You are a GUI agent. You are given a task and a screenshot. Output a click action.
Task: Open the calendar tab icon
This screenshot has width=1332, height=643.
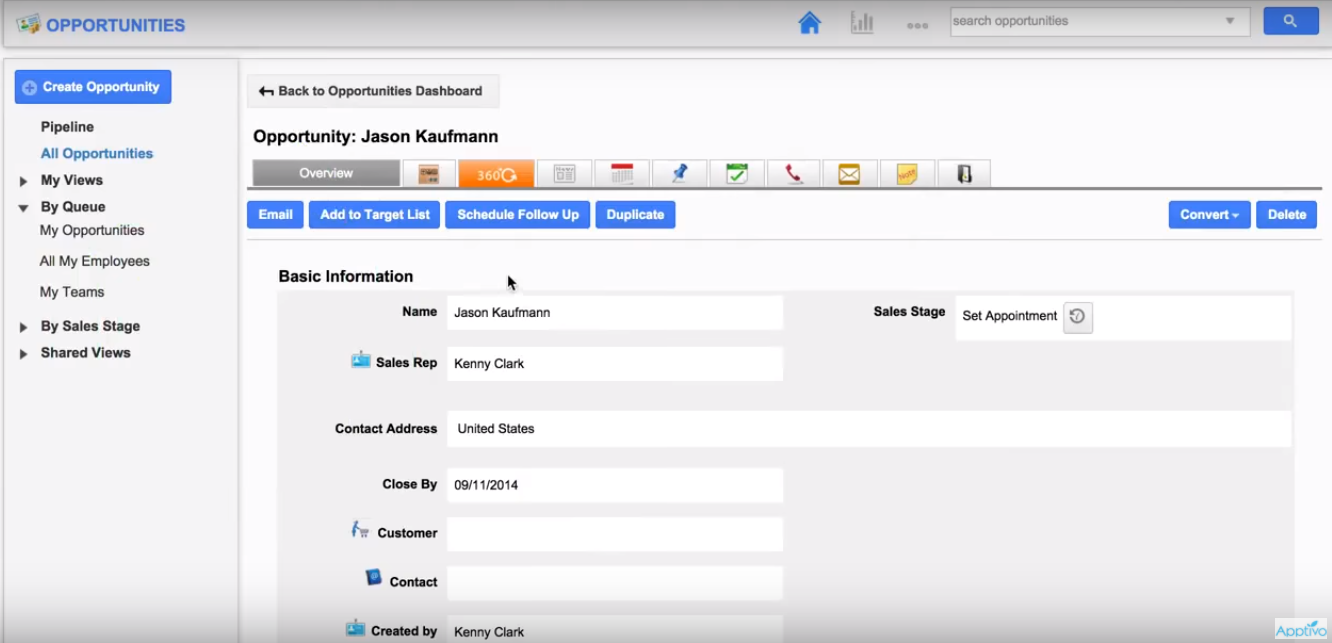622,174
